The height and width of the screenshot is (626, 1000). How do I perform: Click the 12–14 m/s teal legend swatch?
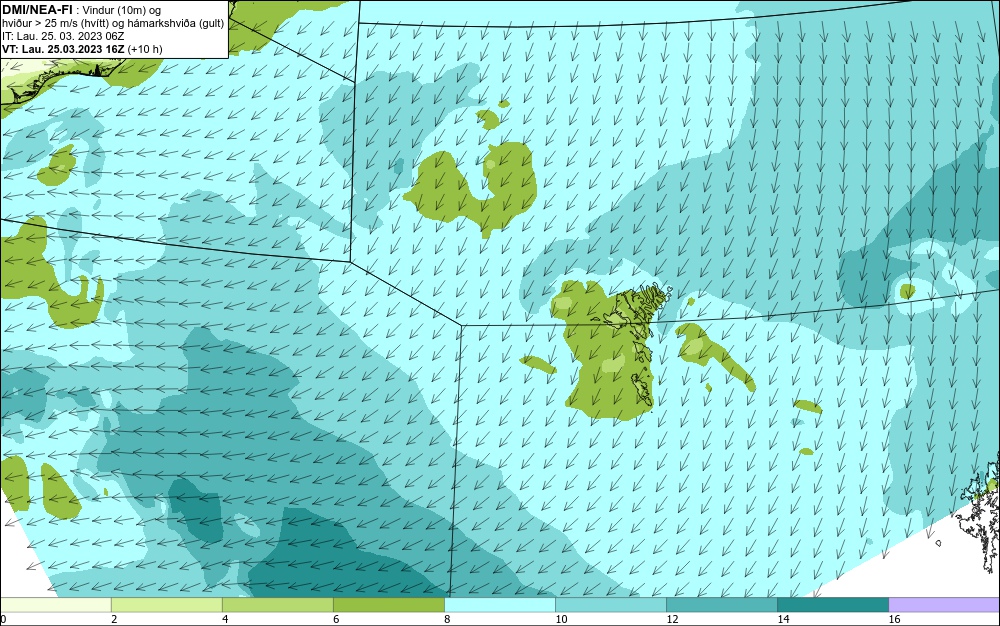721,605
